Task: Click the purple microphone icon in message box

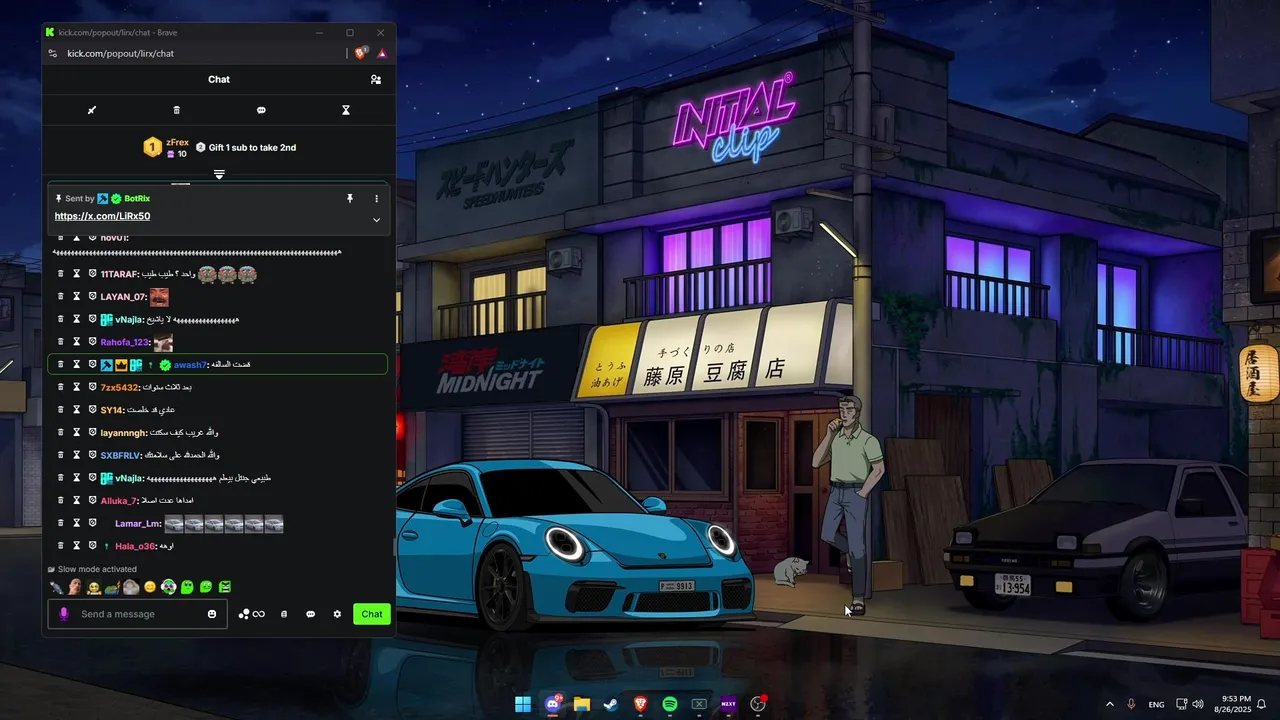Action: click(x=64, y=614)
